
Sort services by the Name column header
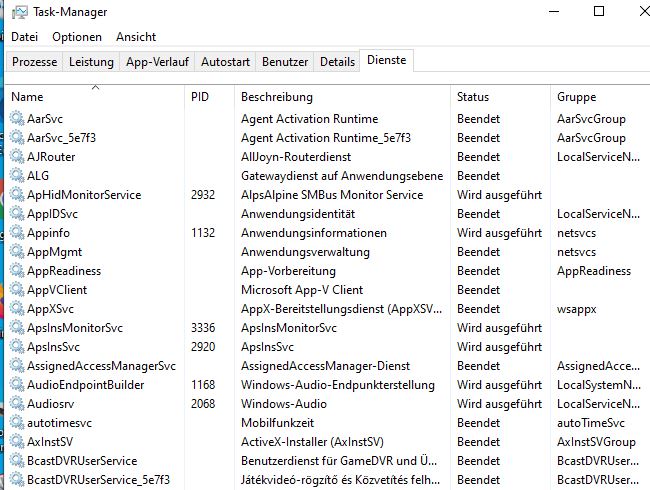coord(95,97)
